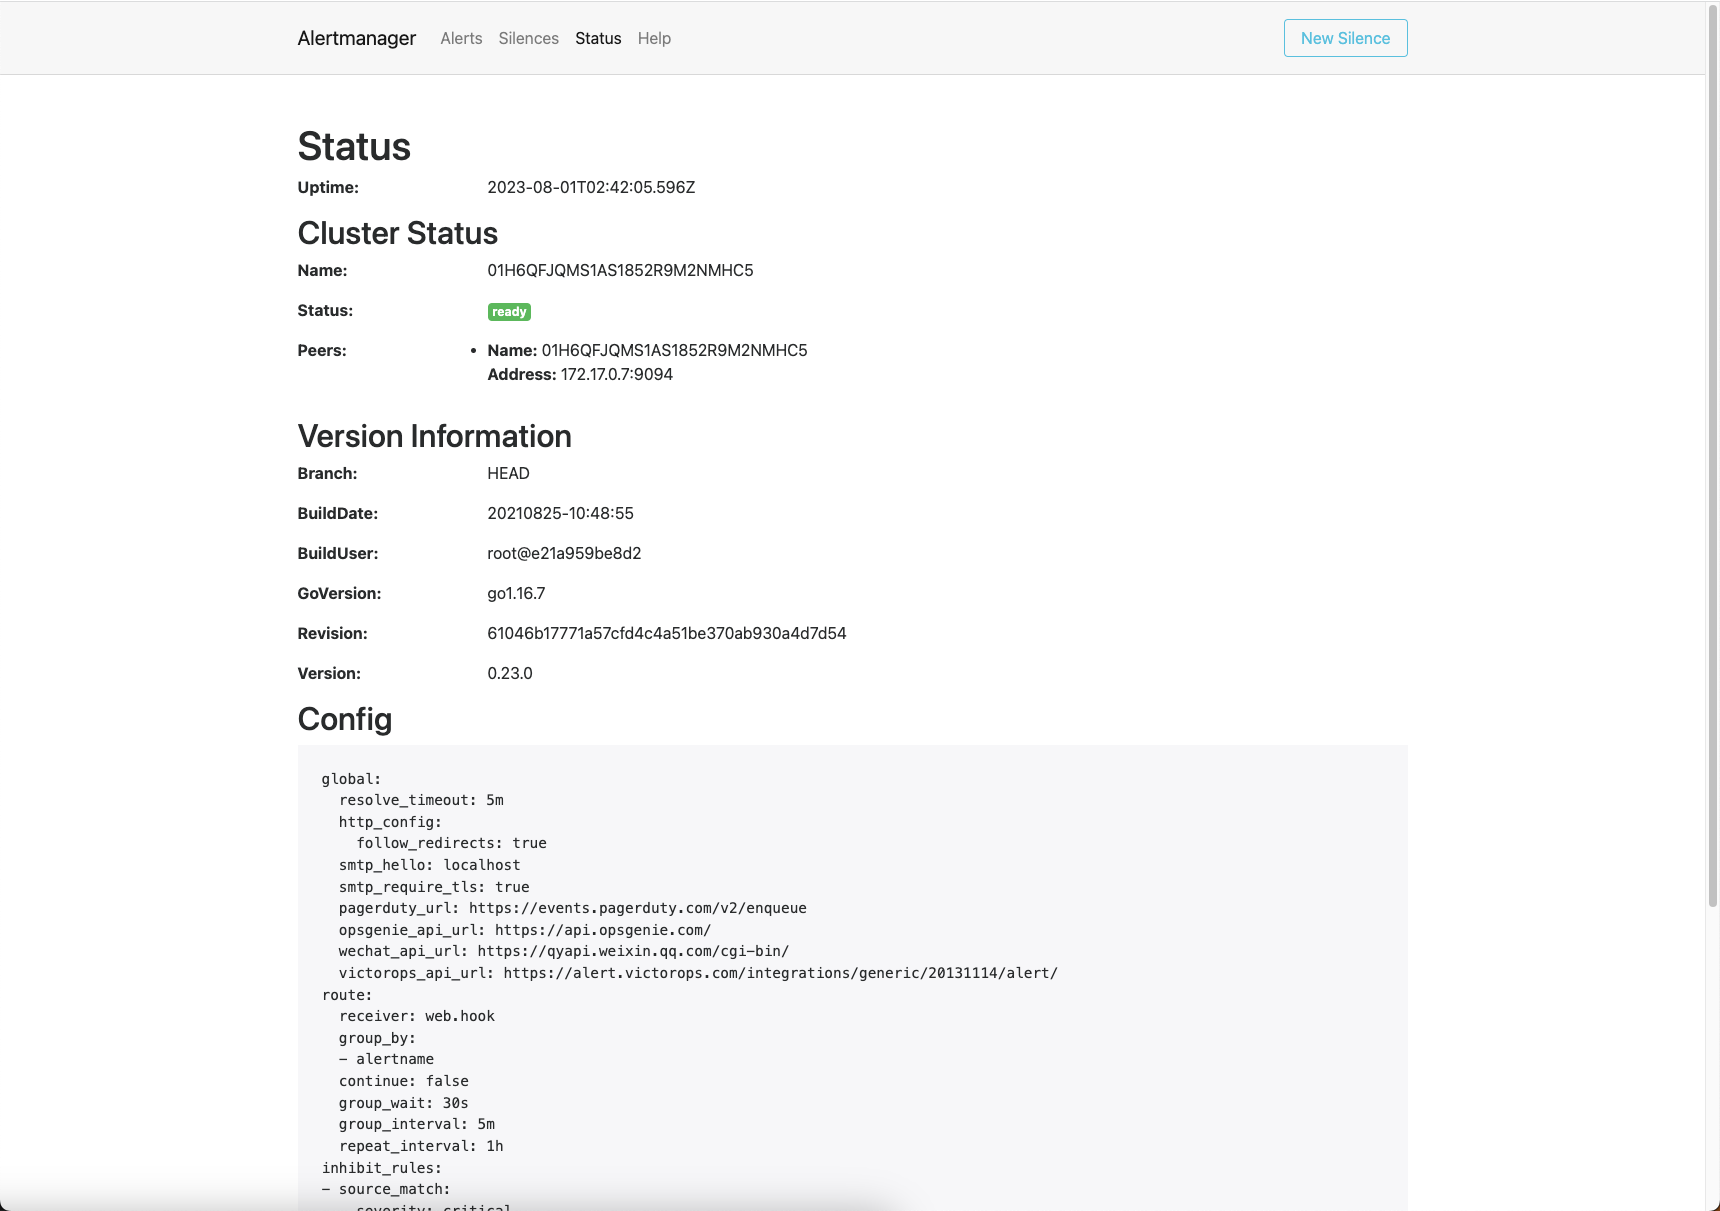The image size is (1720, 1211).
Task: Click the Uptime value 2023-08-01T02:42:05.596Z
Action: (591, 187)
